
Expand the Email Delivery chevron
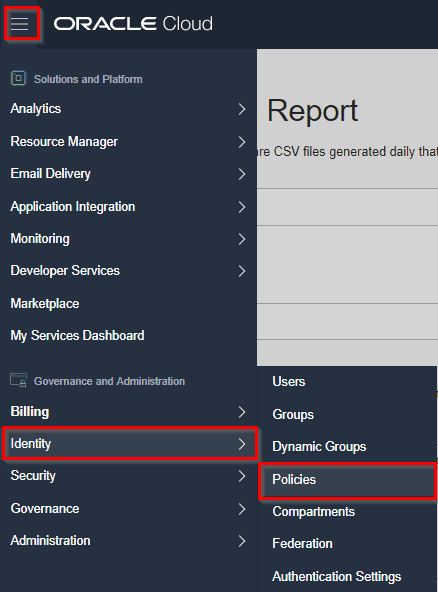(242, 174)
